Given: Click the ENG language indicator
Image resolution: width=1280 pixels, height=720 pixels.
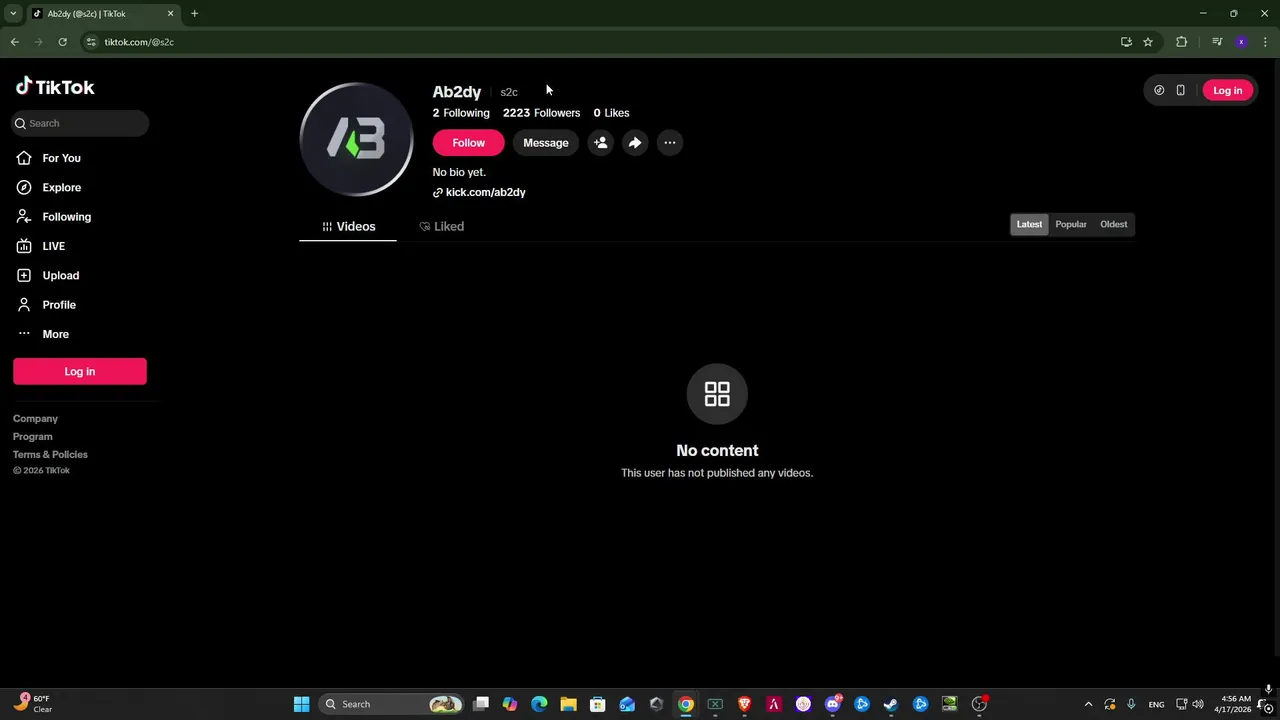Looking at the screenshot, I should coord(1156,704).
